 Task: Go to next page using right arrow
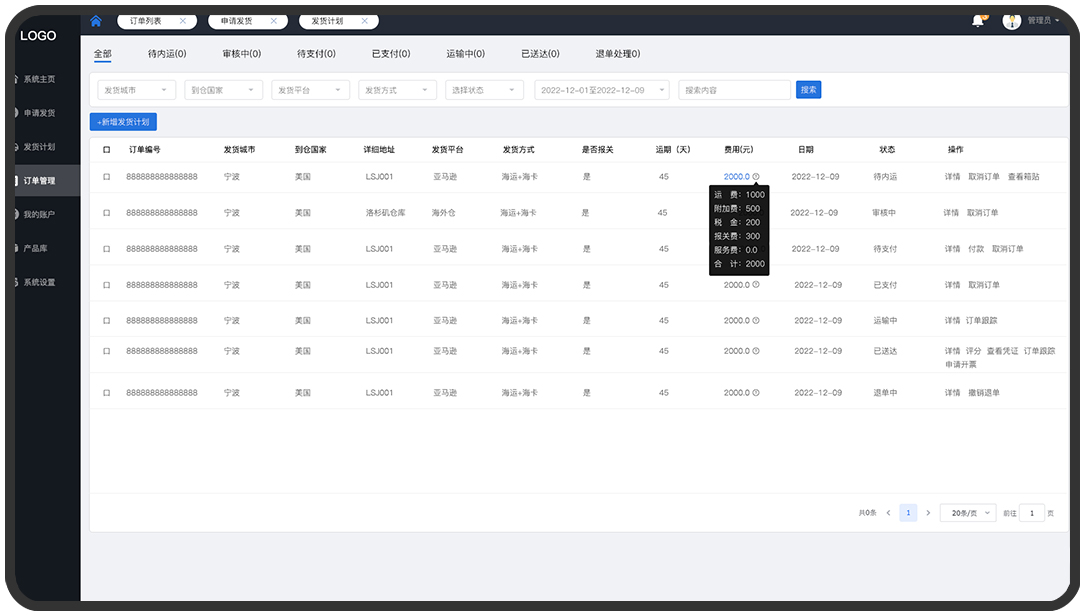(928, 513)
